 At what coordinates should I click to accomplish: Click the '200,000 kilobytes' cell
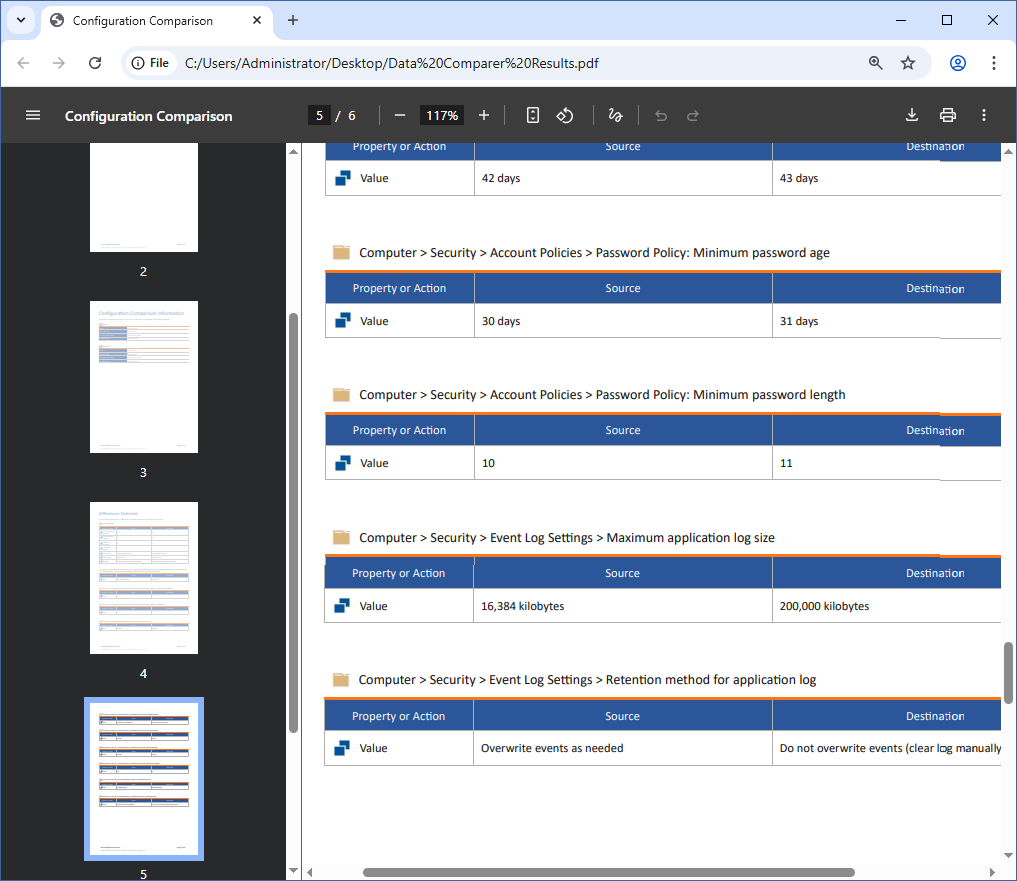pos(887,606)
